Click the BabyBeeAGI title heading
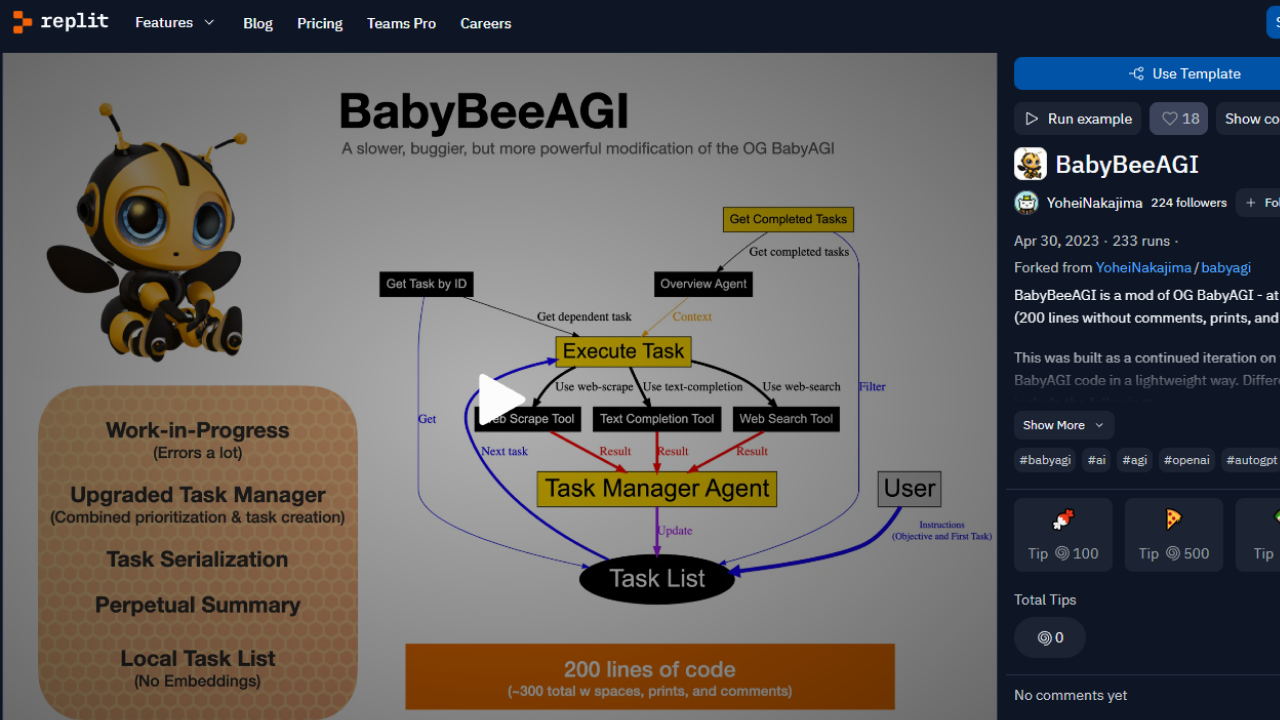Screen dimensions: 1280x720 tap(1127, 164)
